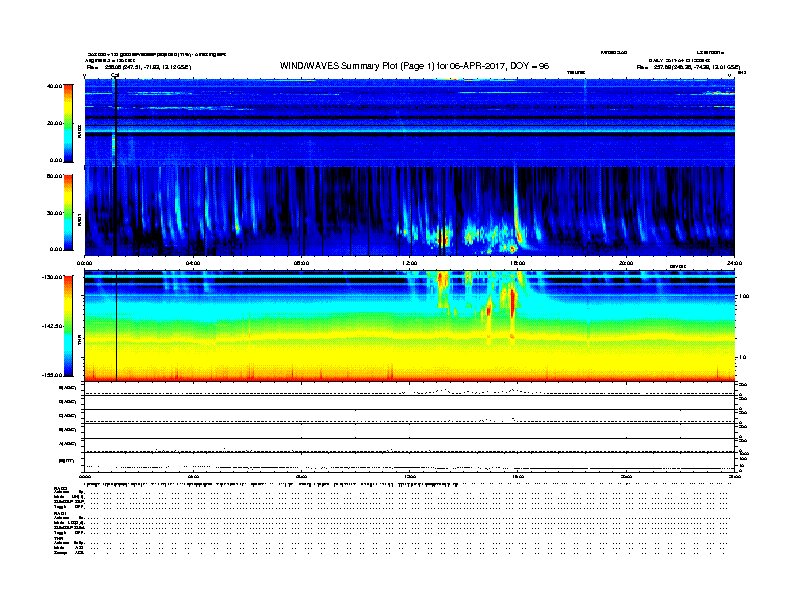Click the 20:00 tick label under RAD1 spectrogram
The width and height of the screenshot is (792, 612).
[x=626, y=263]
